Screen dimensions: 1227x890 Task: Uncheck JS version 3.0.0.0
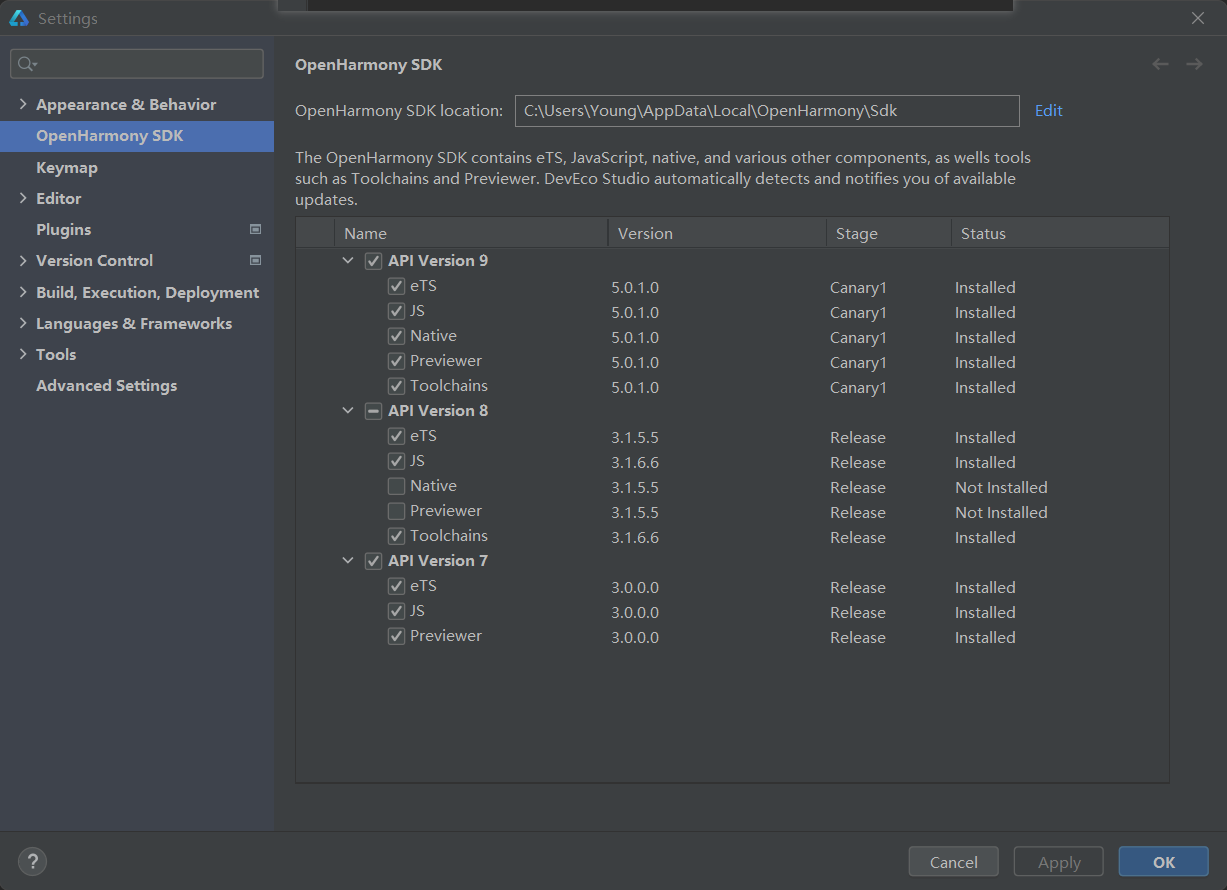point(396,611)
